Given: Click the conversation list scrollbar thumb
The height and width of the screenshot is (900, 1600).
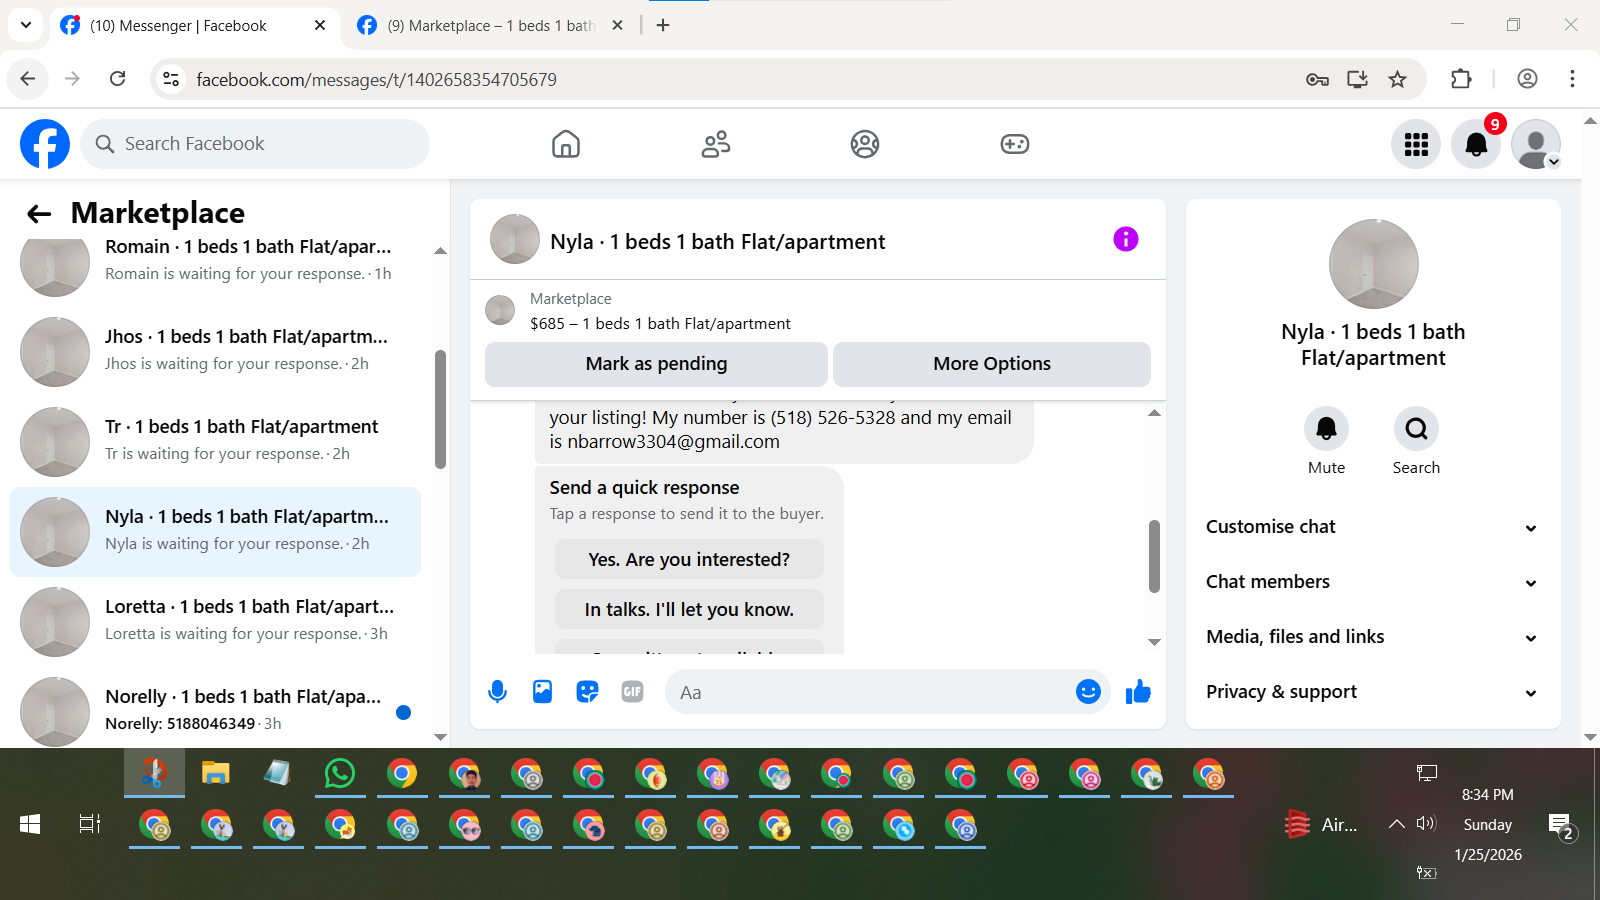Looking at the screenshot, I should click(440, 410).
